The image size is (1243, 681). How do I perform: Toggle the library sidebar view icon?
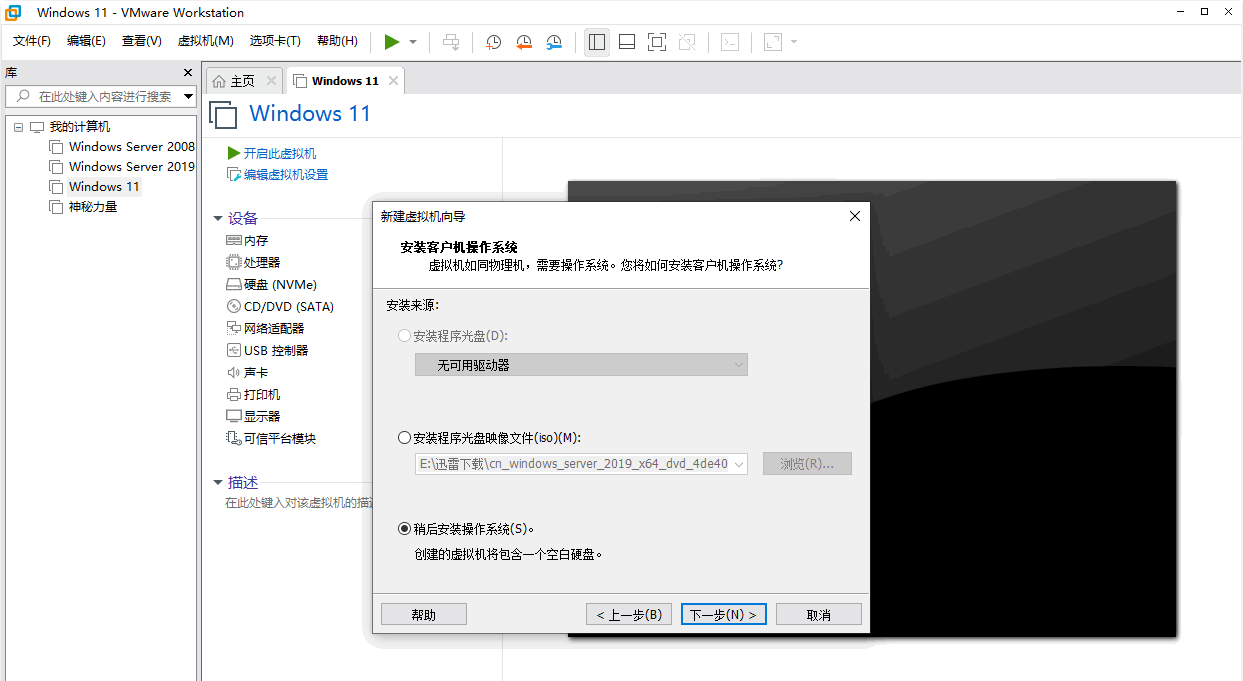[x=597, y=42]
